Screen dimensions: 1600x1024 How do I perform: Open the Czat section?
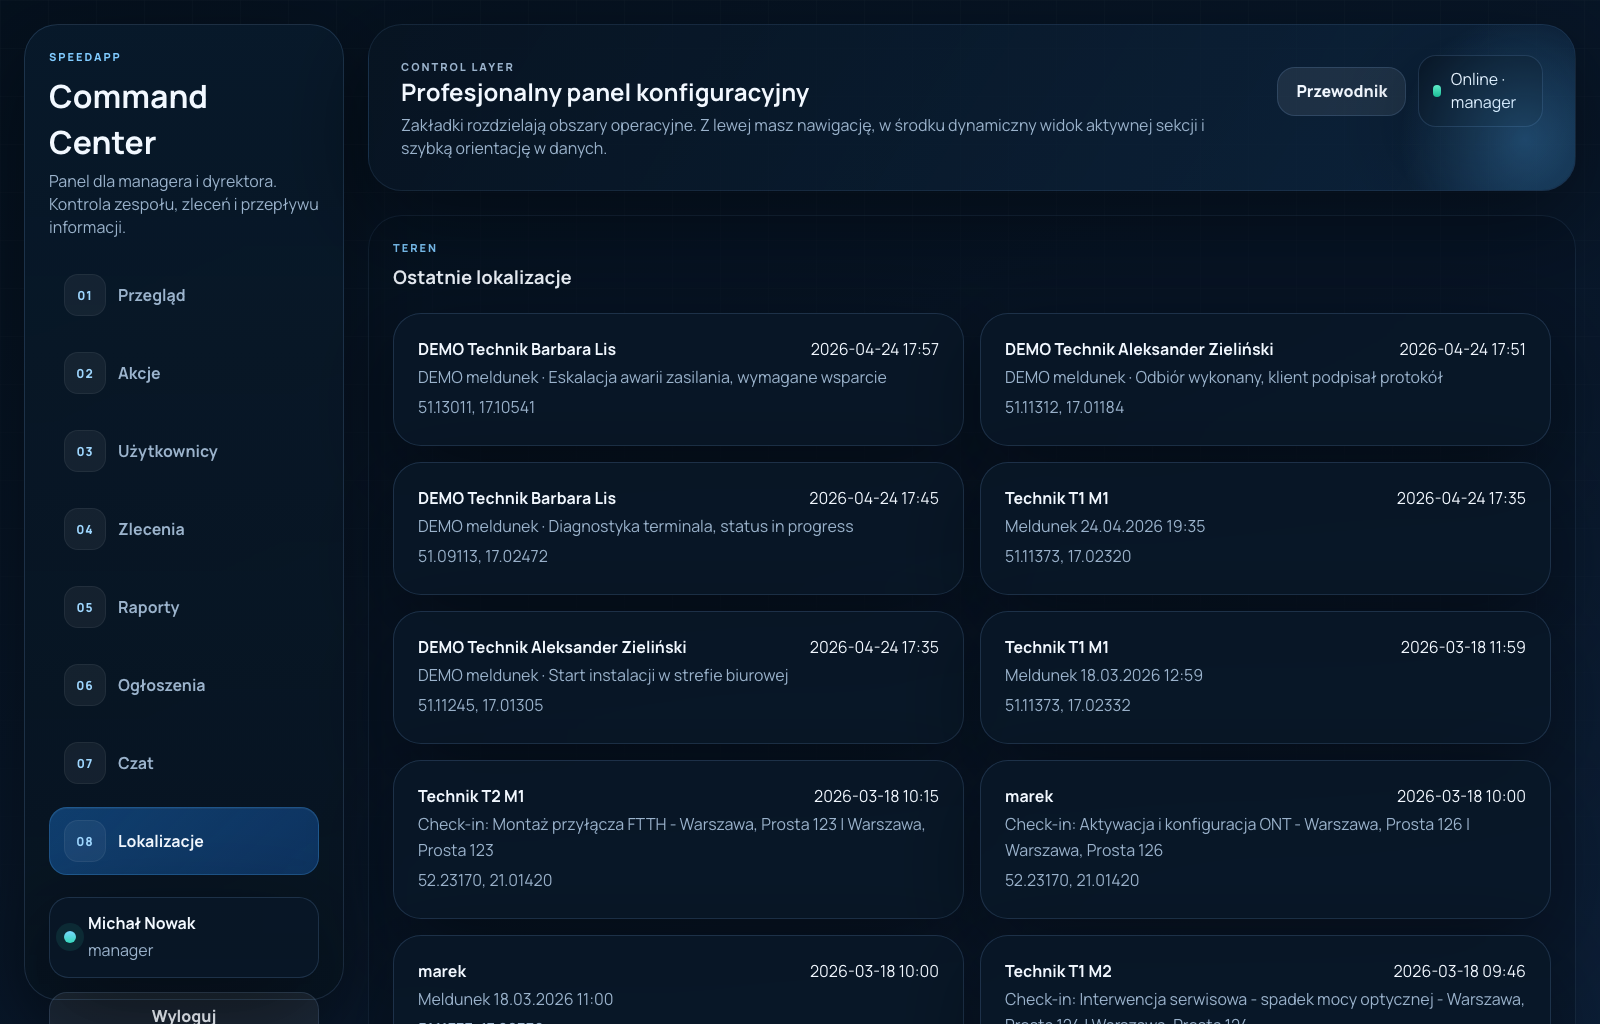[184, 764]
